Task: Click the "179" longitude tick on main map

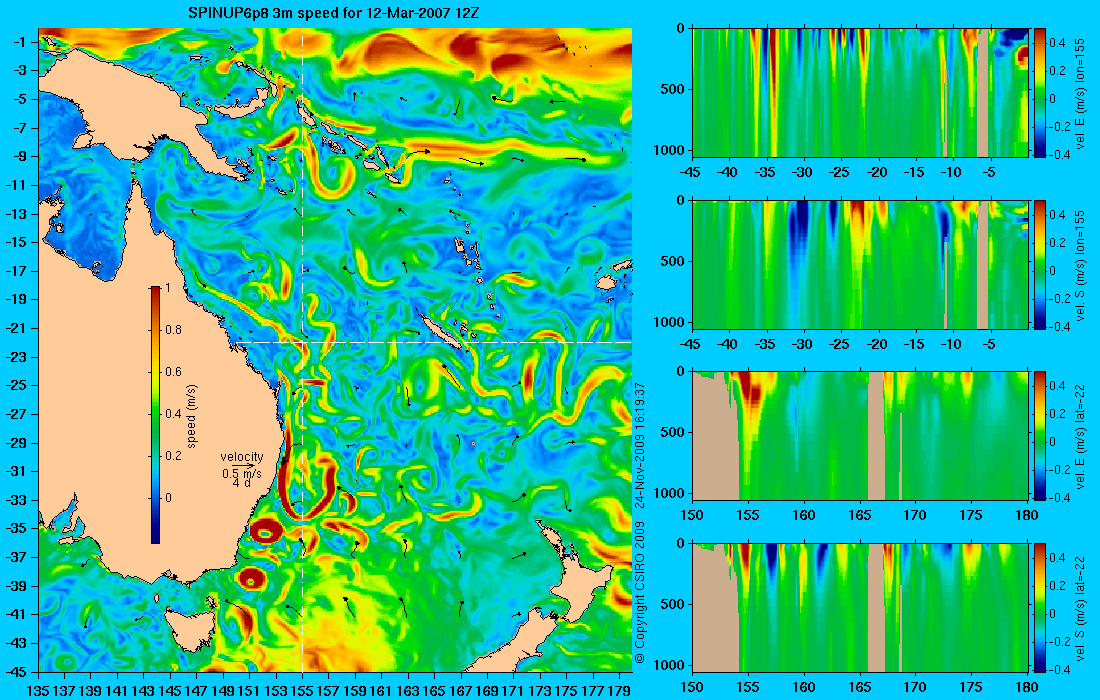Action: [619, 691]
